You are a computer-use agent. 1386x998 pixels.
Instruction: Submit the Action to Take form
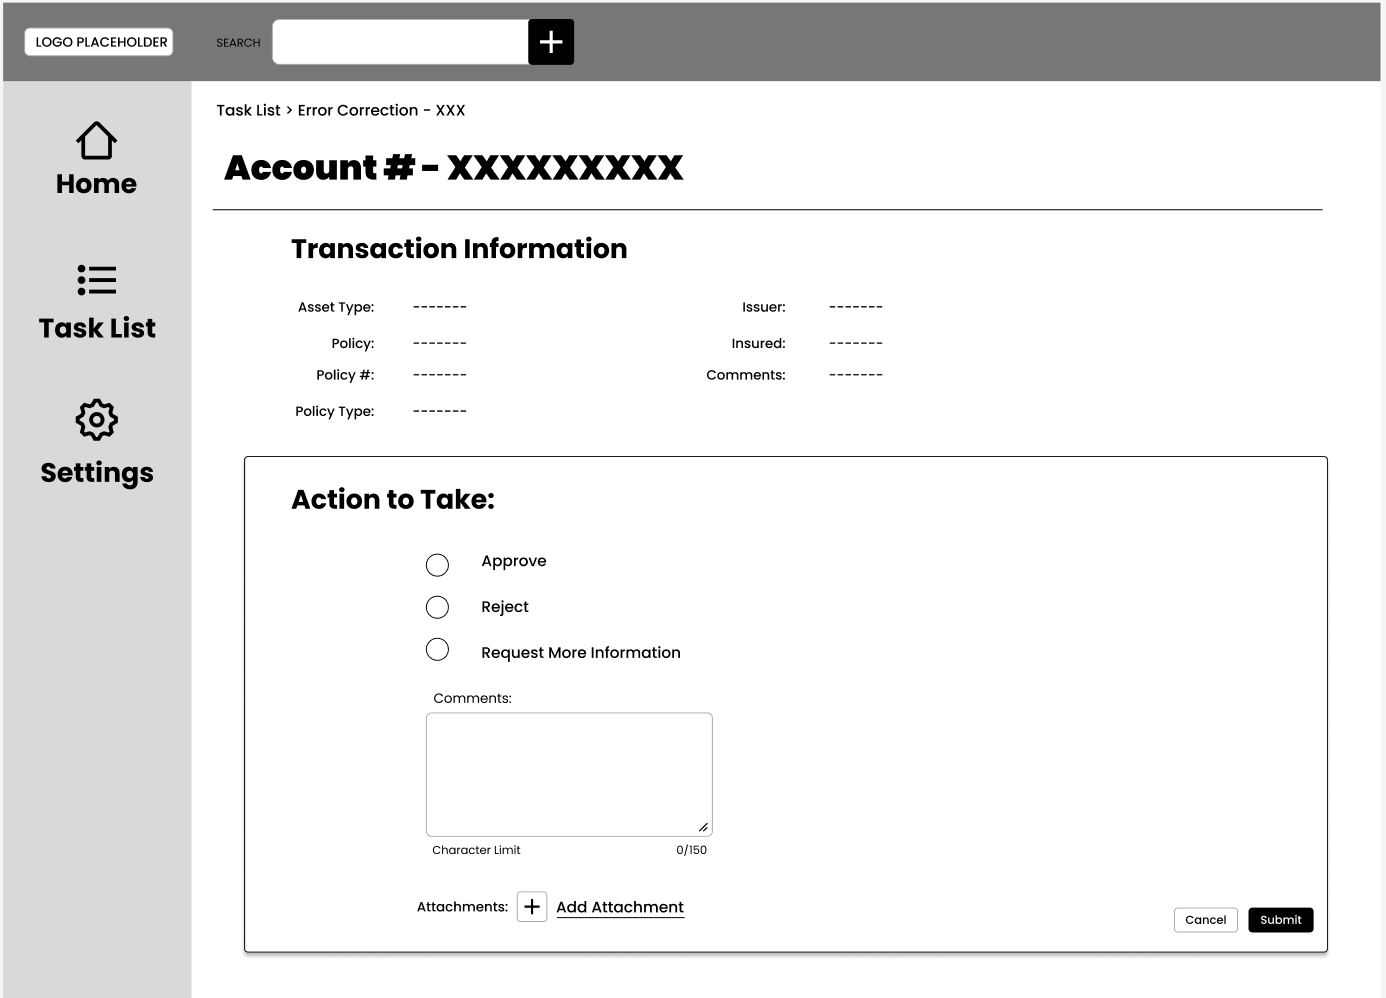click(x=1281, y=920)
